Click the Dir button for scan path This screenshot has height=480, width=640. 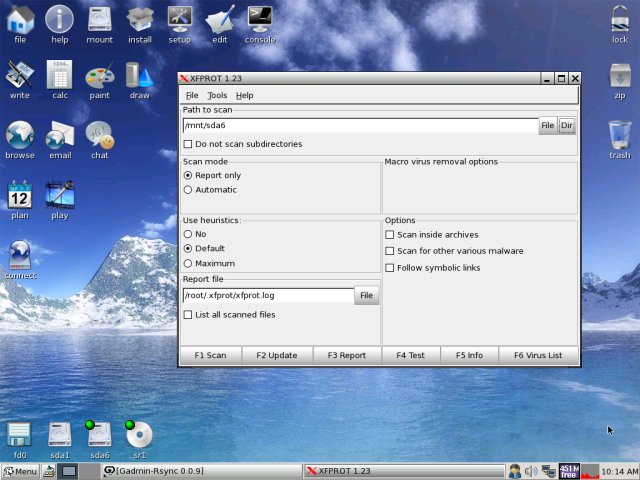[567, 126]
